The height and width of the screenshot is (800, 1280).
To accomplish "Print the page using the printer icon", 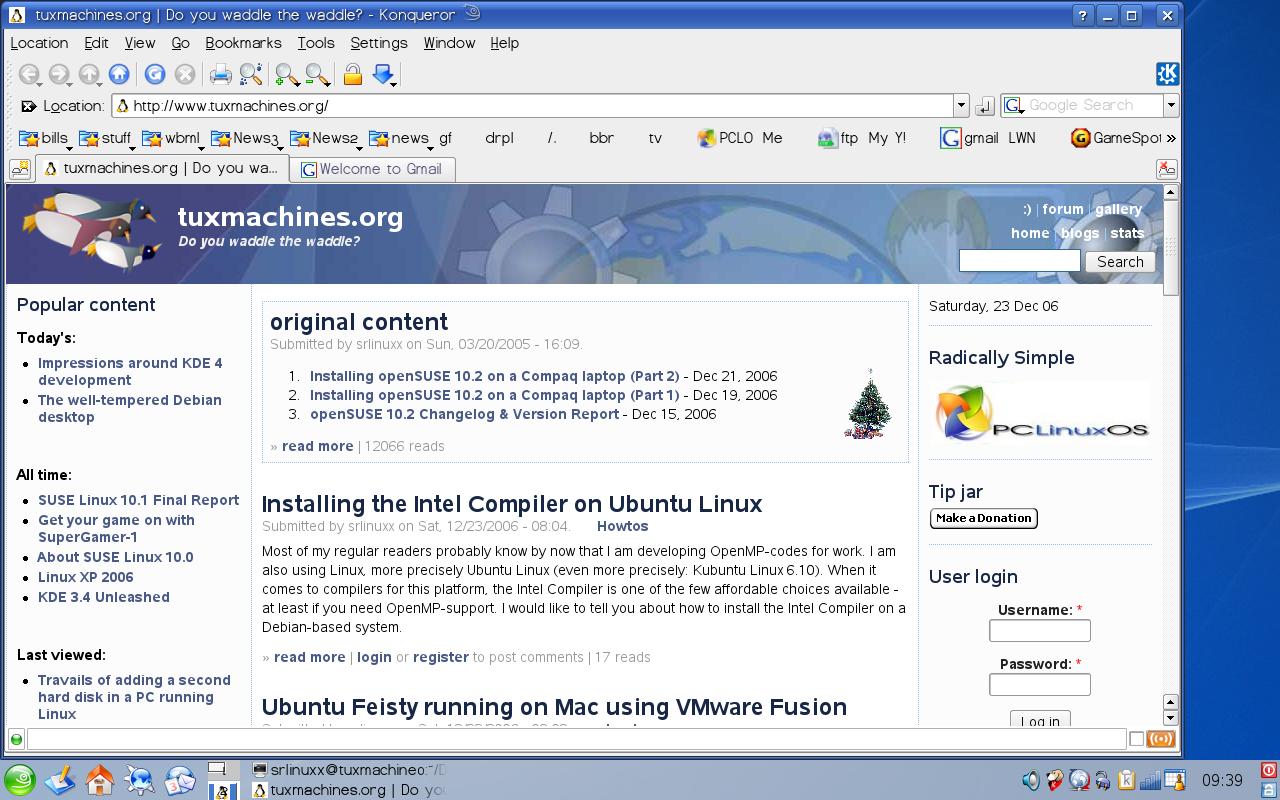I will (x=220, y=74).
